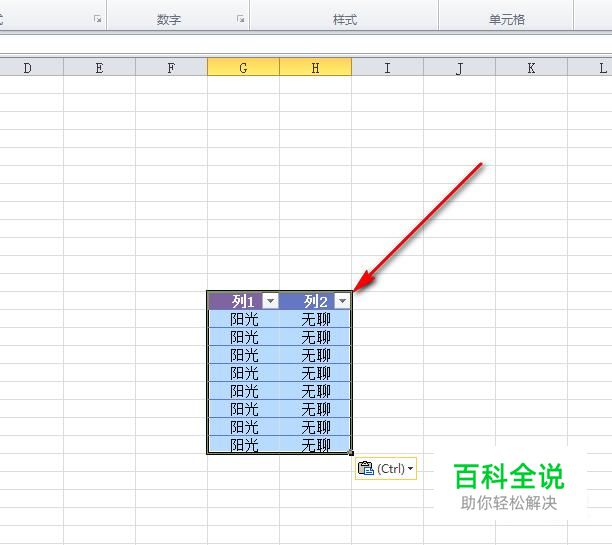This screenshot has width=612, height=545.
Task: Select column F header
Action: [171, 67]
